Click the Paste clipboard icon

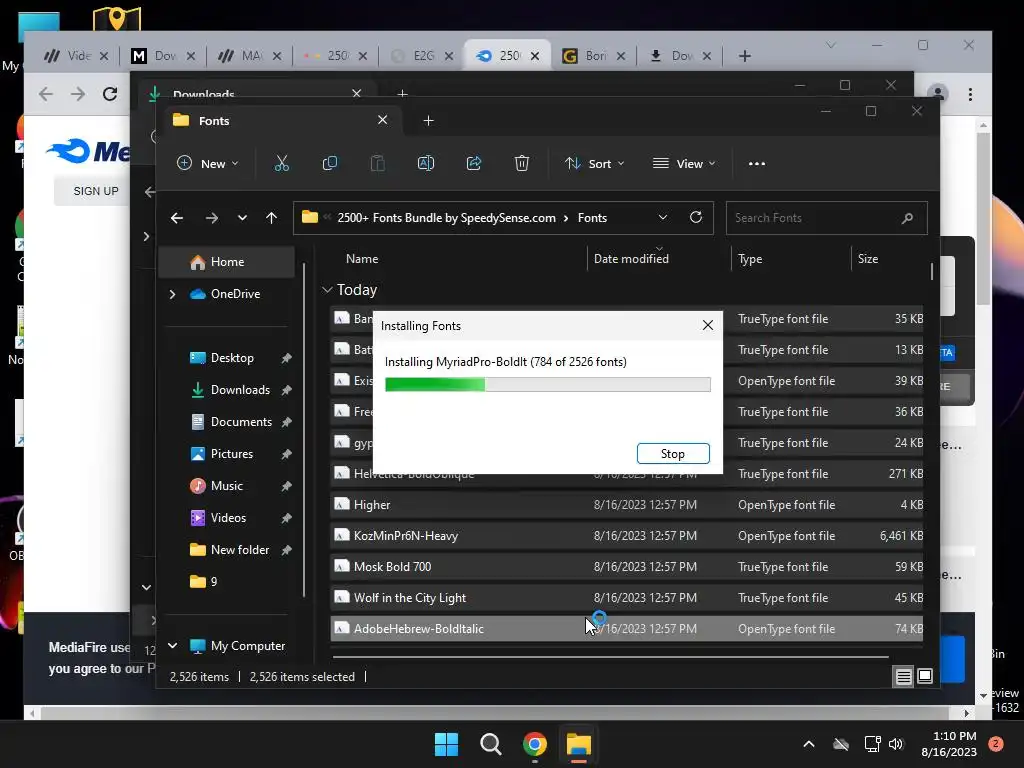[377, 163]
